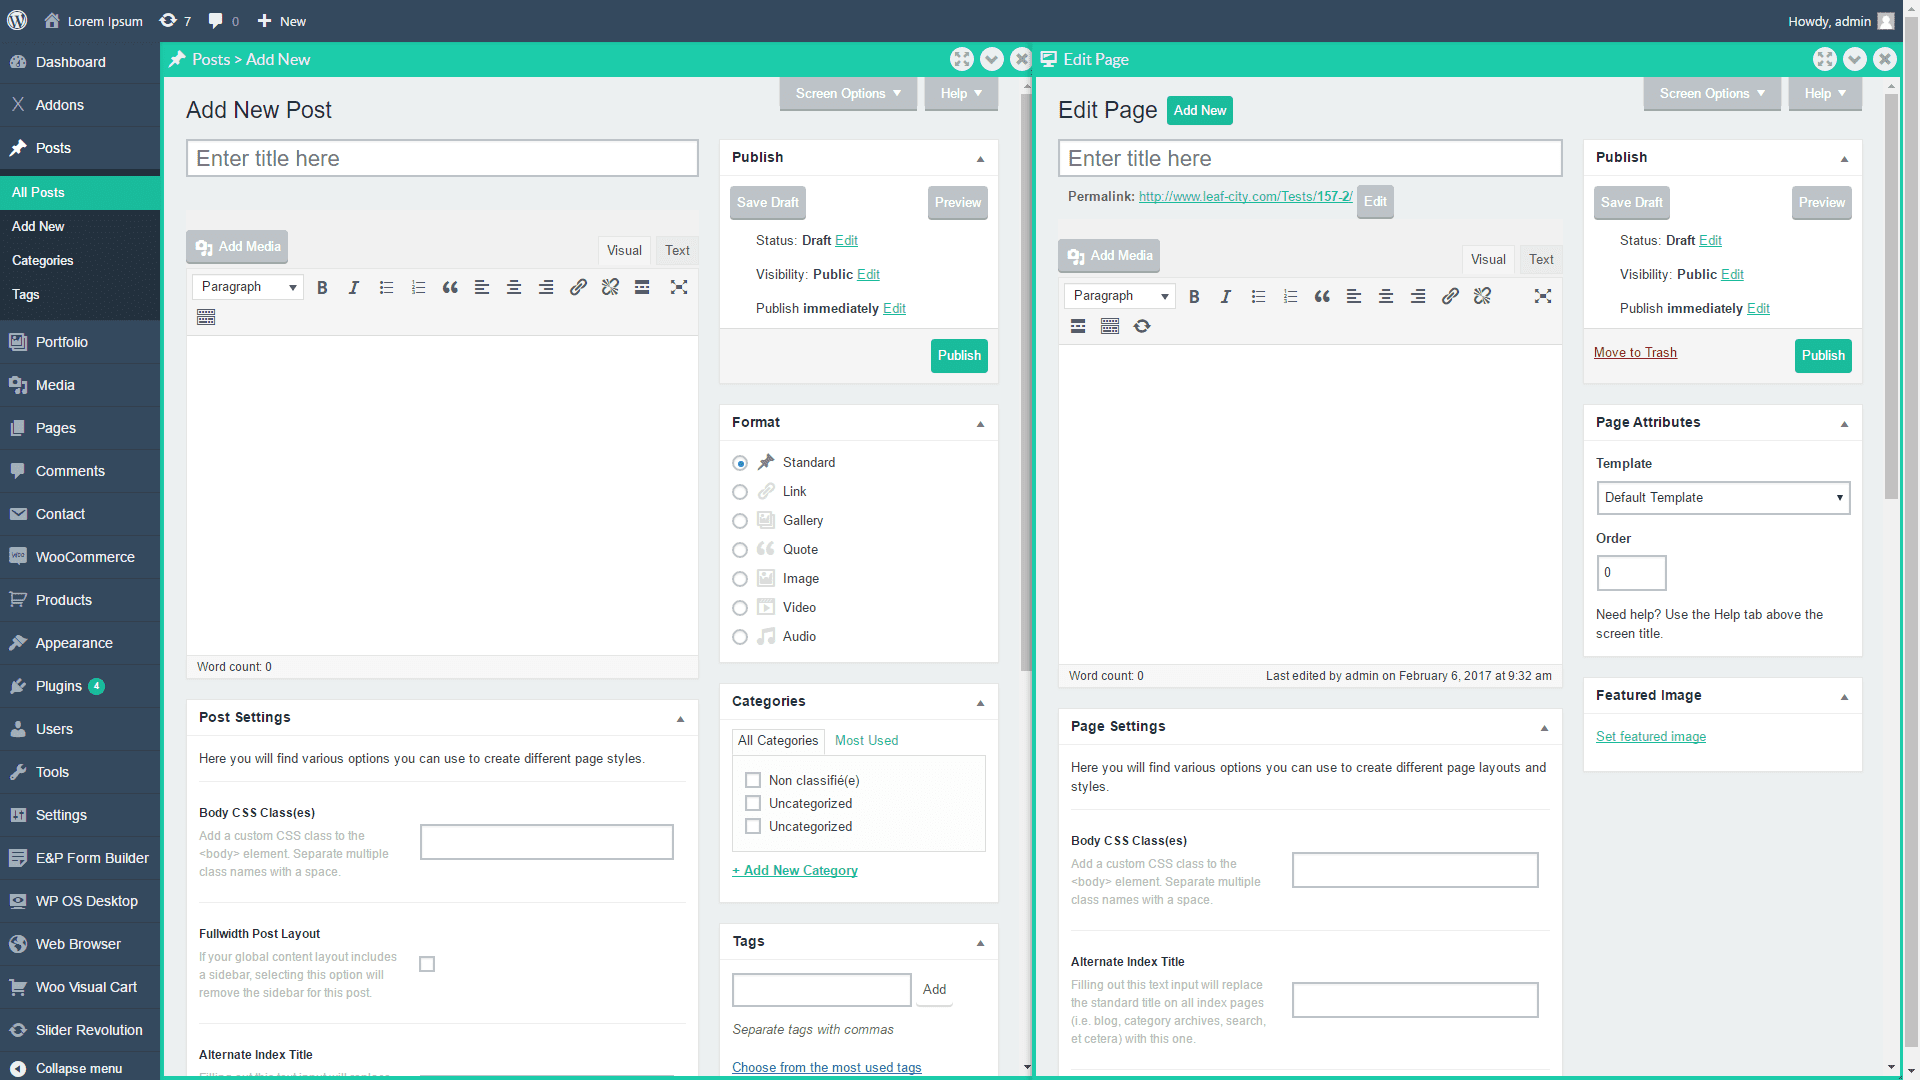1920x1080 pixels.
Task: Type in the Enter title here field
Action: click(442, 158)
